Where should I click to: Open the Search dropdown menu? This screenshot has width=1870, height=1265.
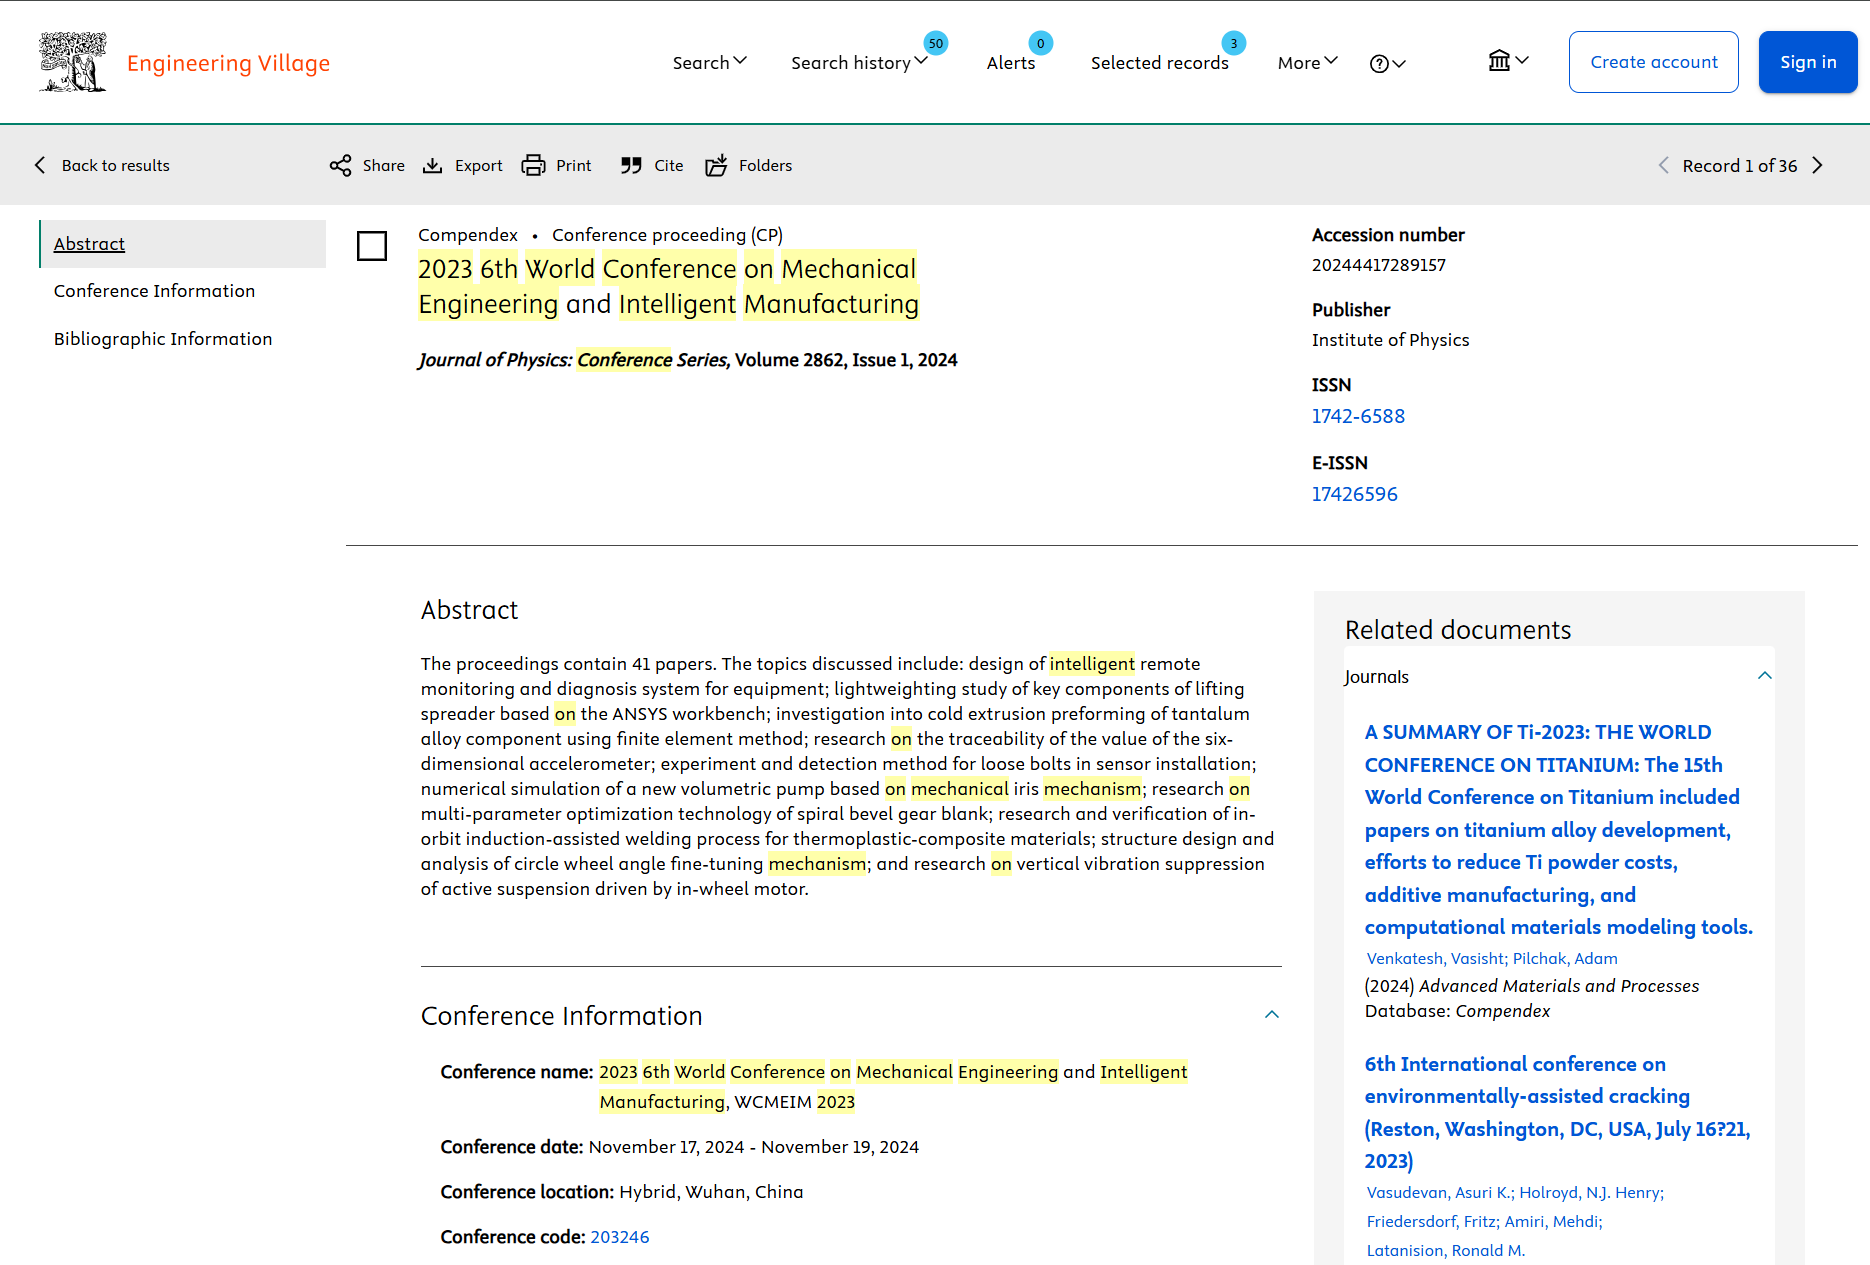[x=710, y=63]
